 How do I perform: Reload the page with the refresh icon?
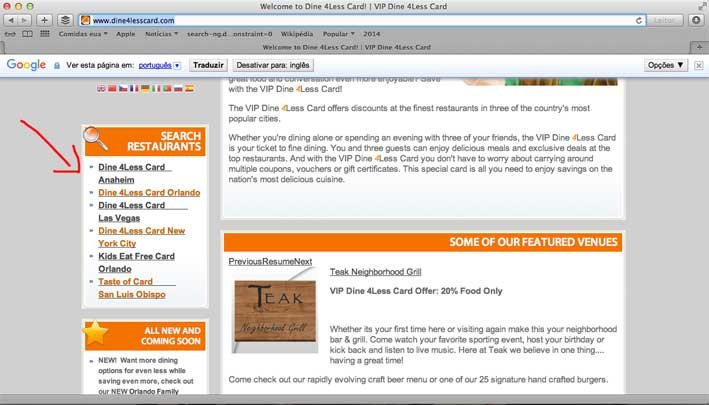[x=636, y=20]
